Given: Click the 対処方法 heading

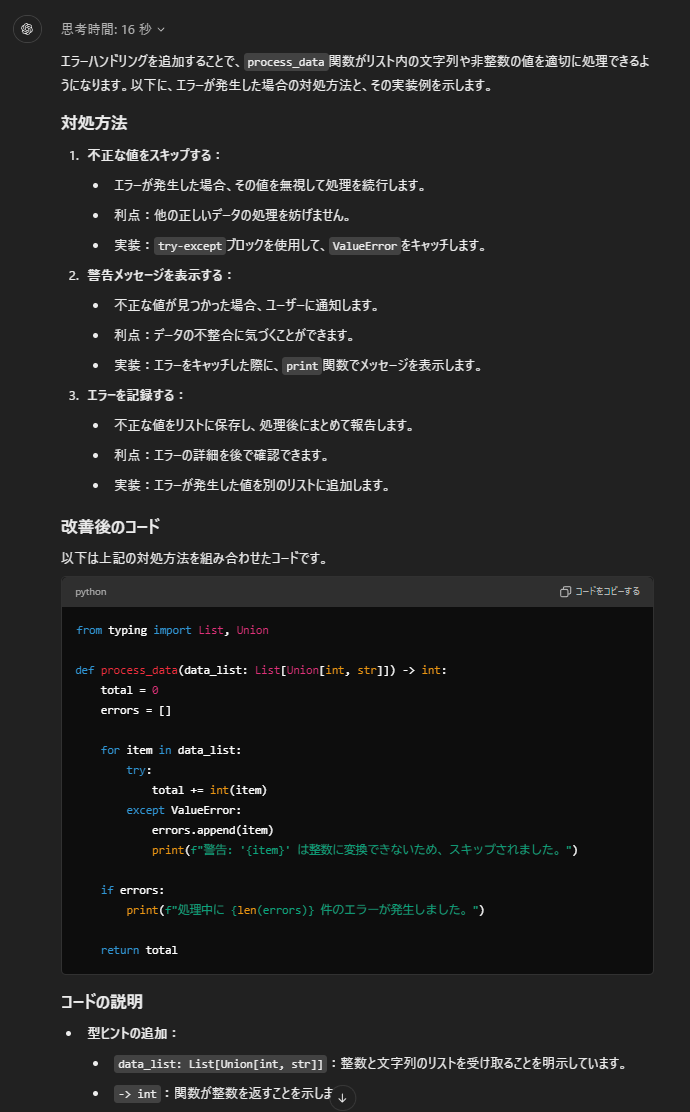Looking at the screenshot, I should (94, 123).
